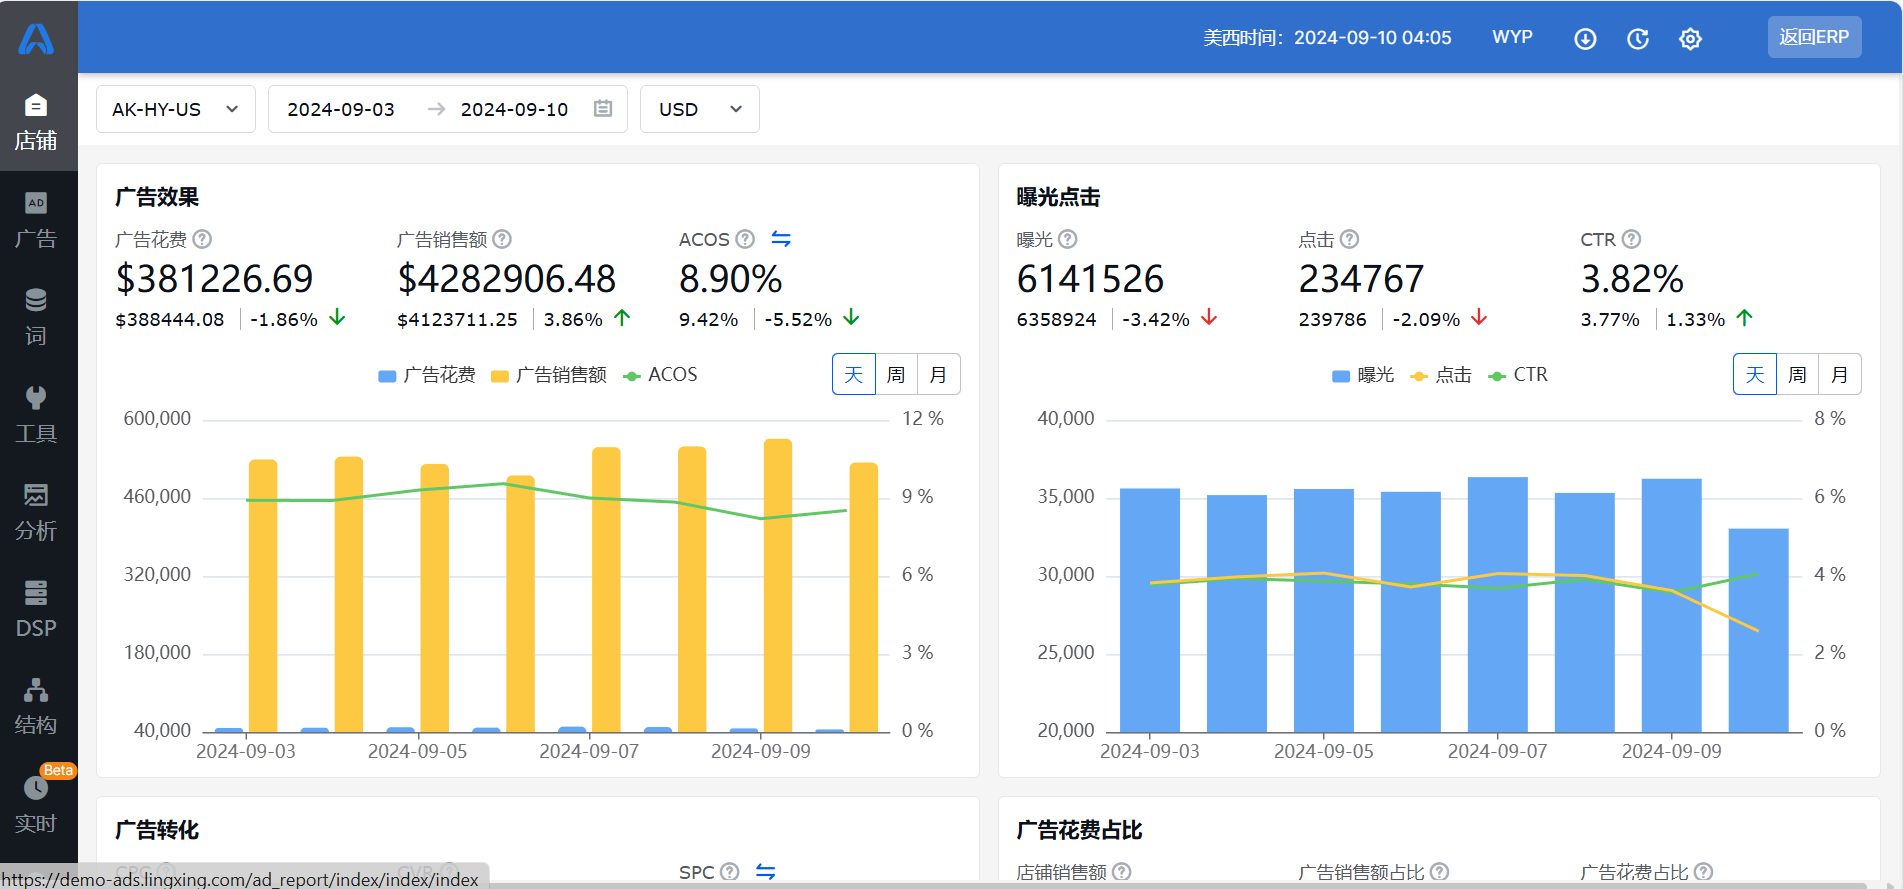Open the 词 keywords sidebar section
Image resolution: width=1903 pixels, height=889 pixels.
click(37, 318)
